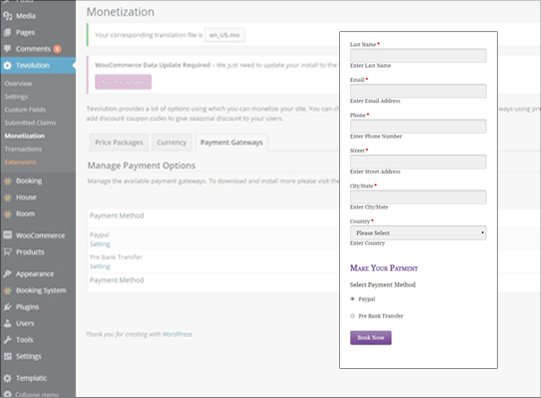Screen dimensions: 541x398
Task: Click the Products cart icon
Action: [8, 252]
